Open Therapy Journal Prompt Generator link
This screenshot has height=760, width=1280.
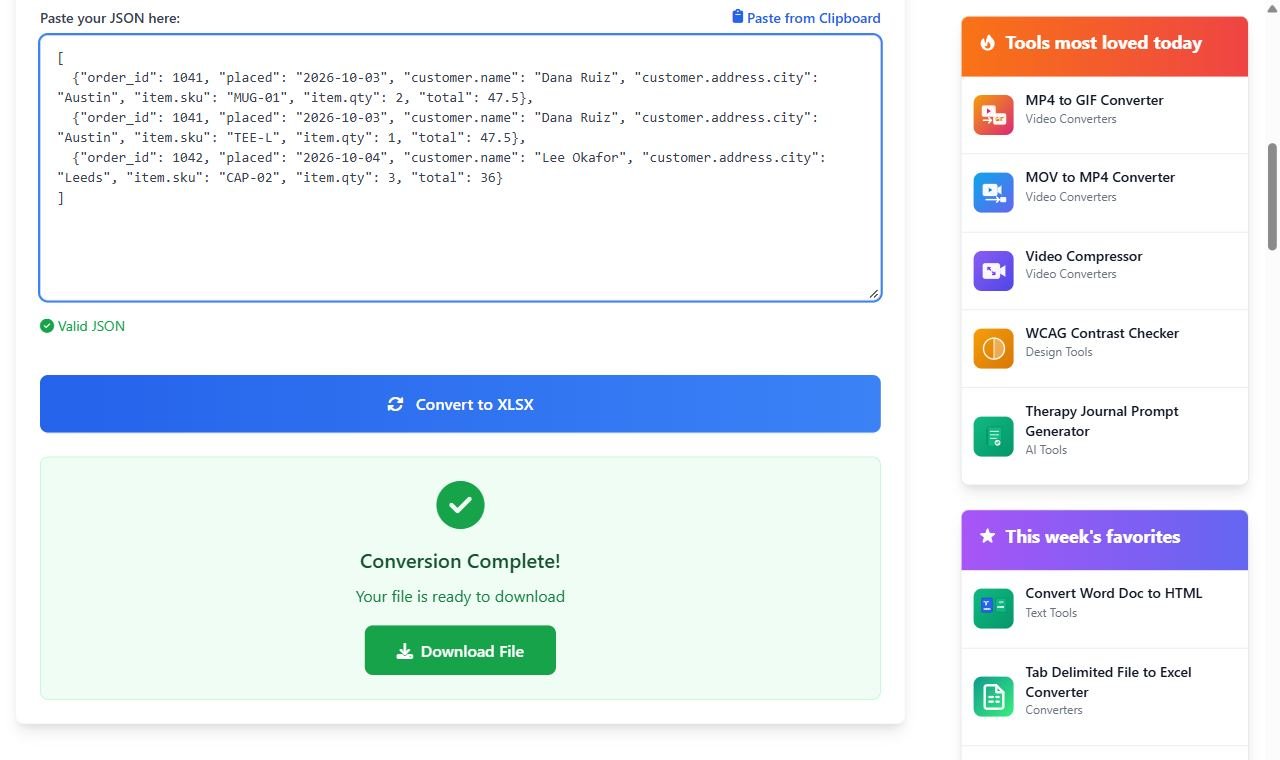[x=1102, y=421]
